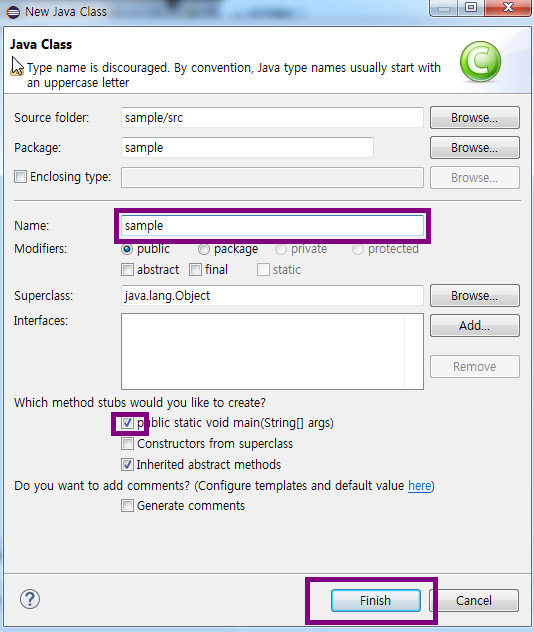Minimize the New Java Class window
The image size is (534, 632).
444,8
